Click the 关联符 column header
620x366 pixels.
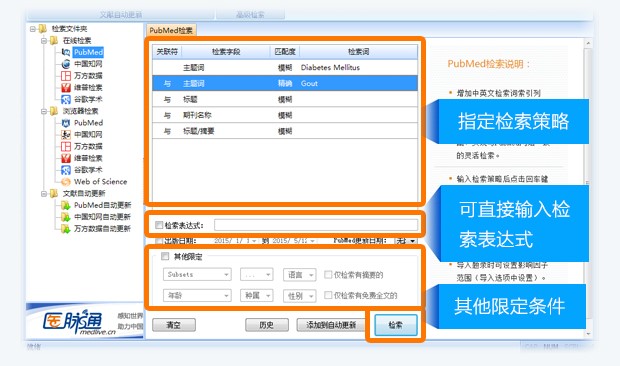click(x=167, y=52)
